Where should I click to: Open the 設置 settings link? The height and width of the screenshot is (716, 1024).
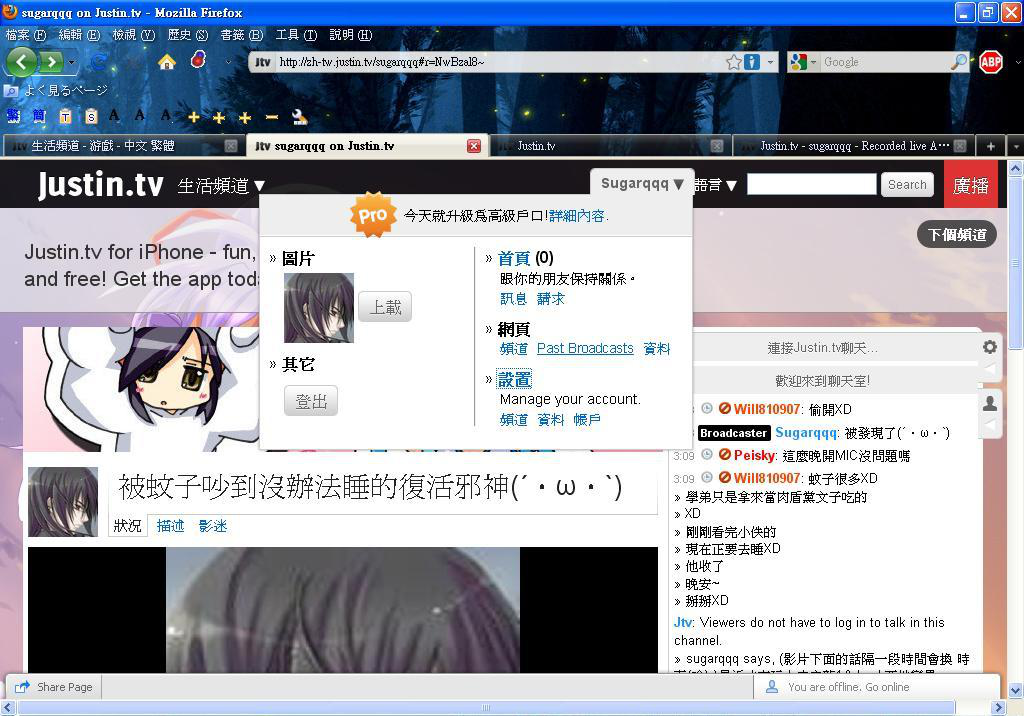(x=515, y=379)
